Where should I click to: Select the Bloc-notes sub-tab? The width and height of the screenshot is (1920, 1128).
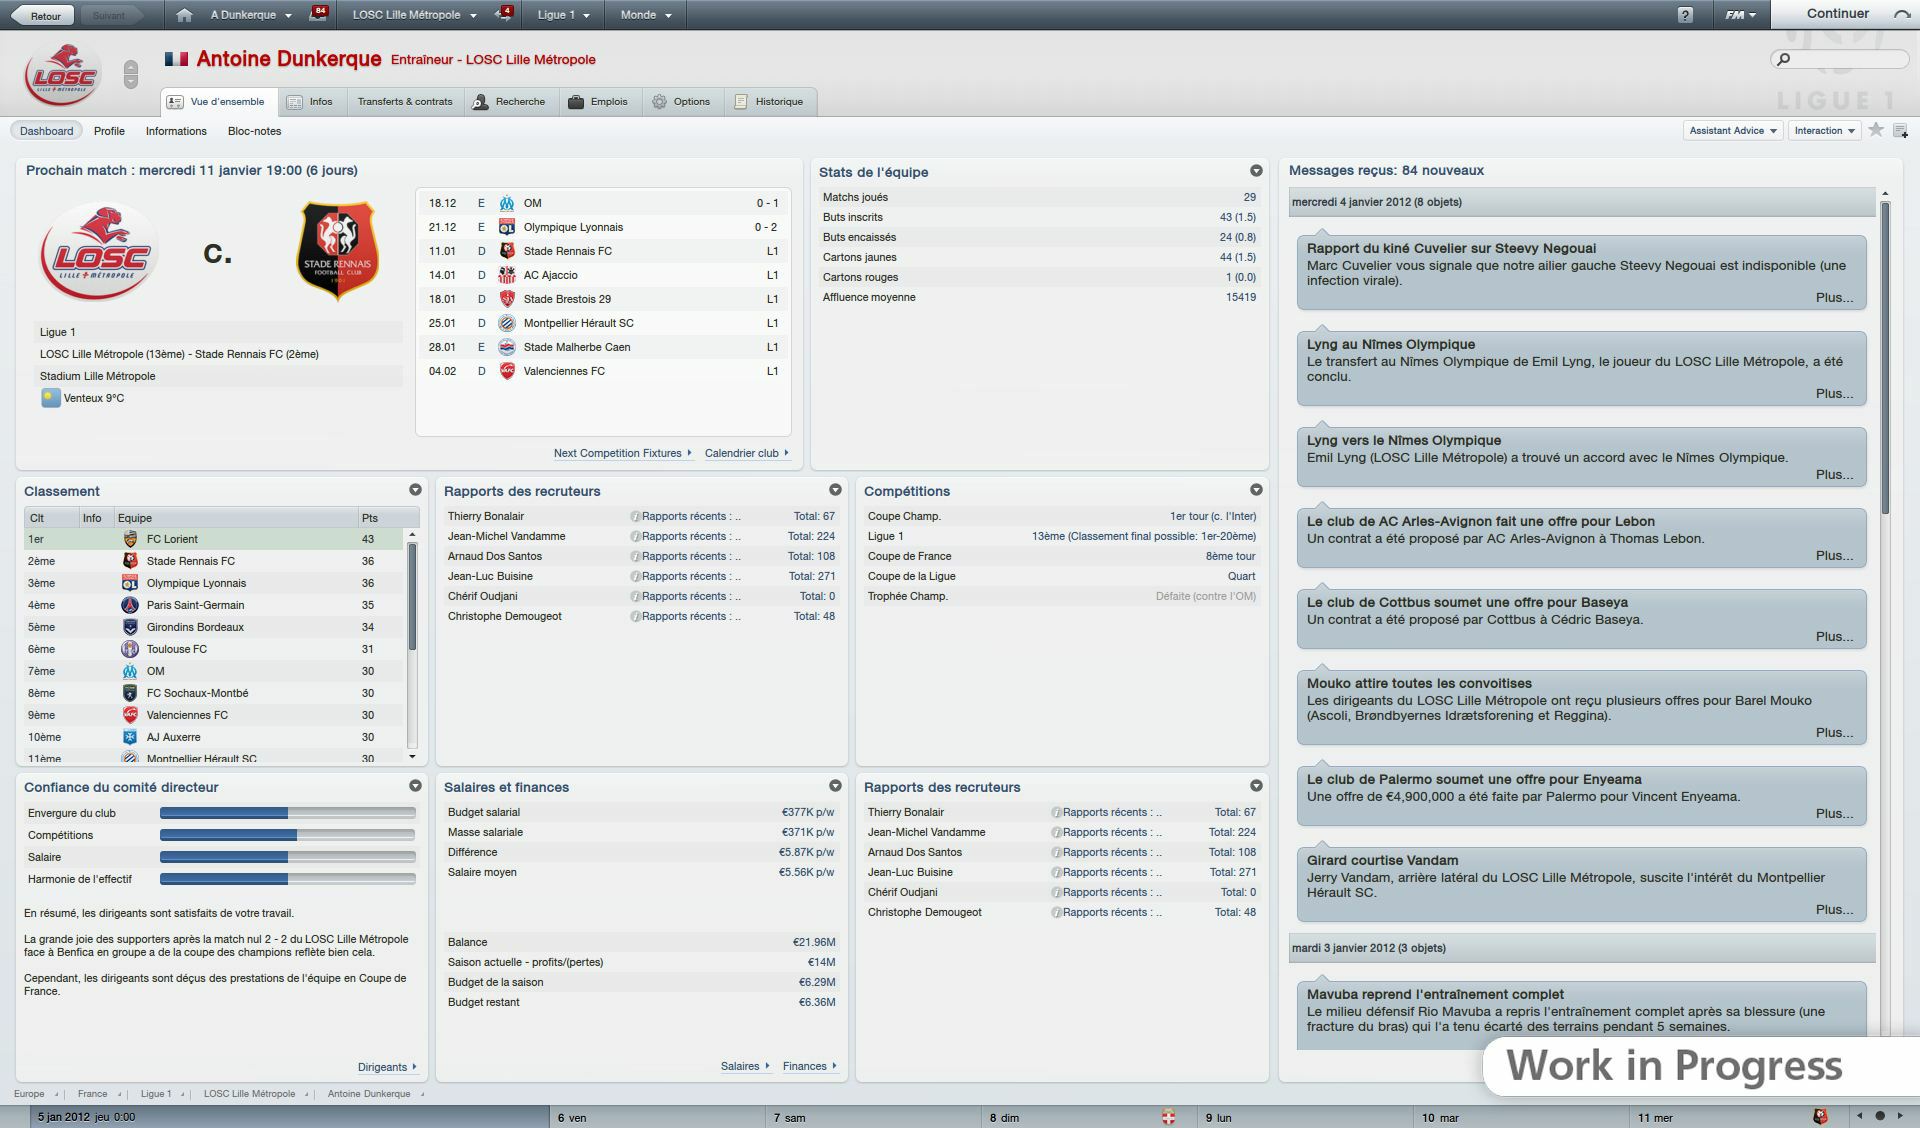click(255, 130)
